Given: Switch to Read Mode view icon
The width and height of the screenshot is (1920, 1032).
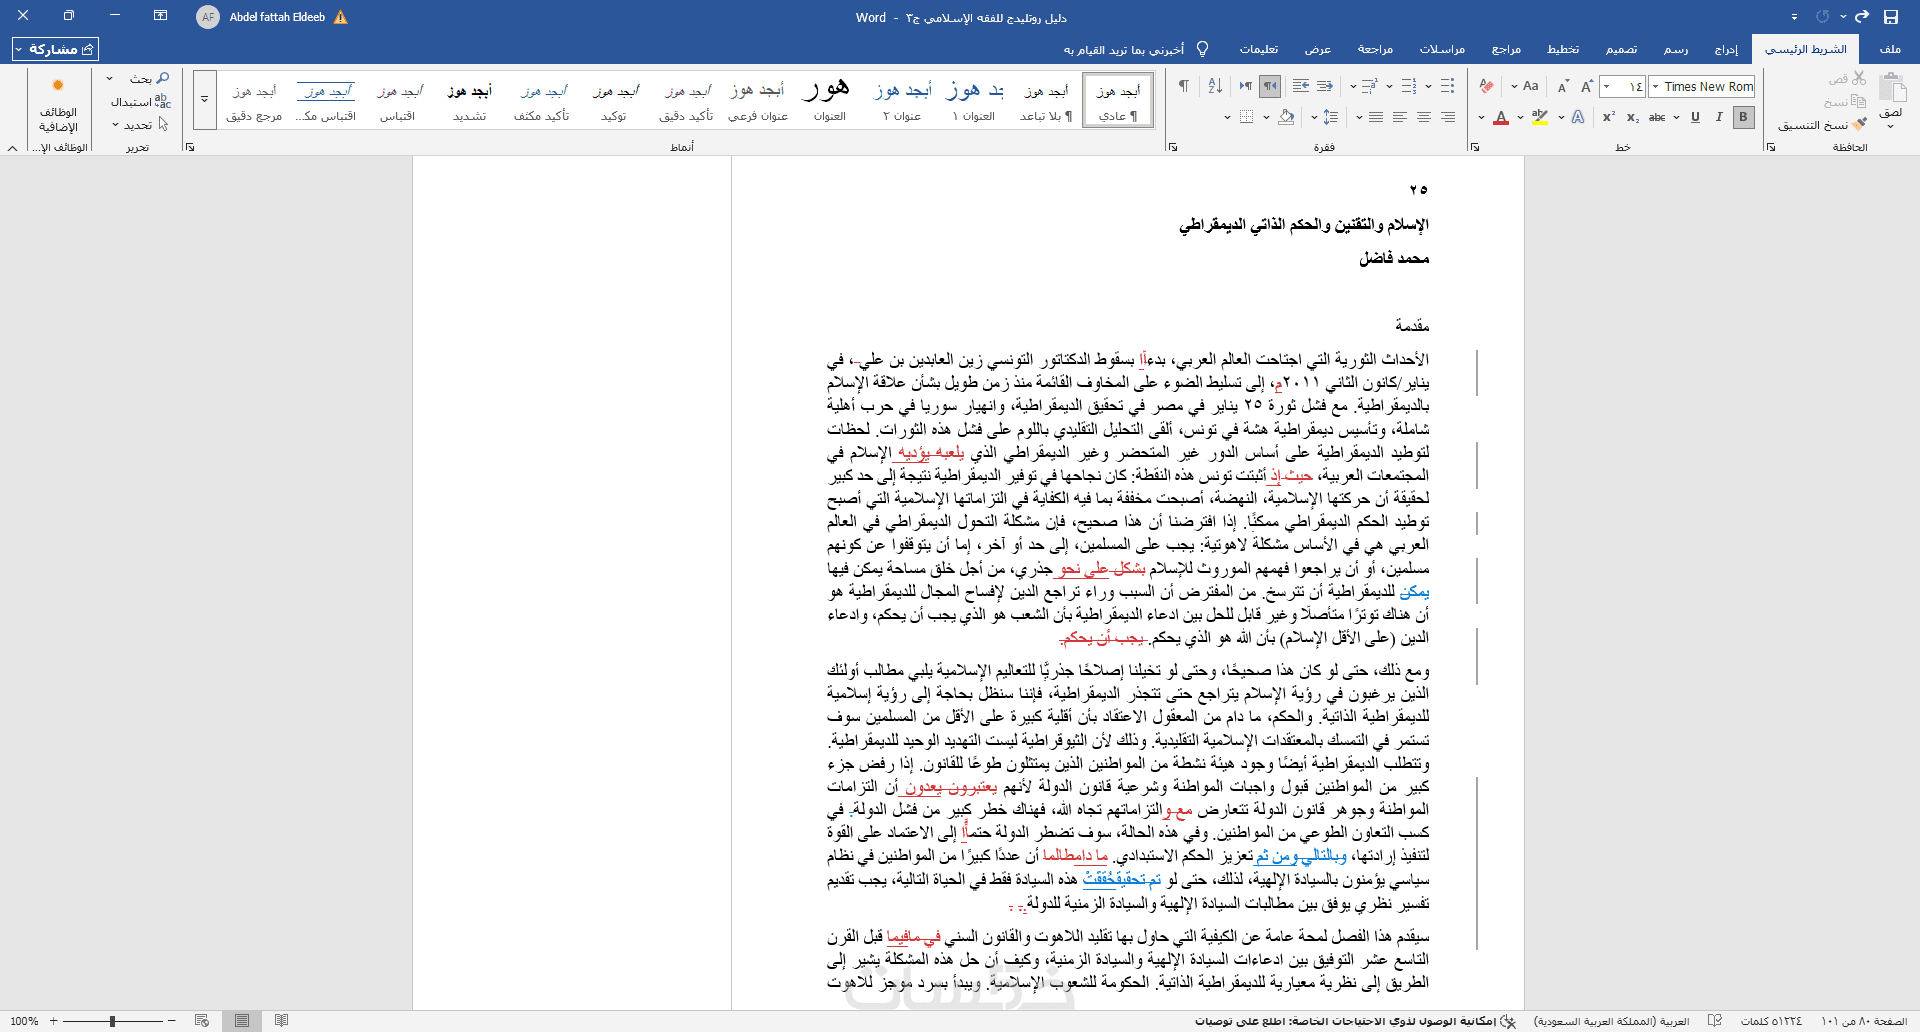Looking at the screenshot, I should coord(282,1021).
